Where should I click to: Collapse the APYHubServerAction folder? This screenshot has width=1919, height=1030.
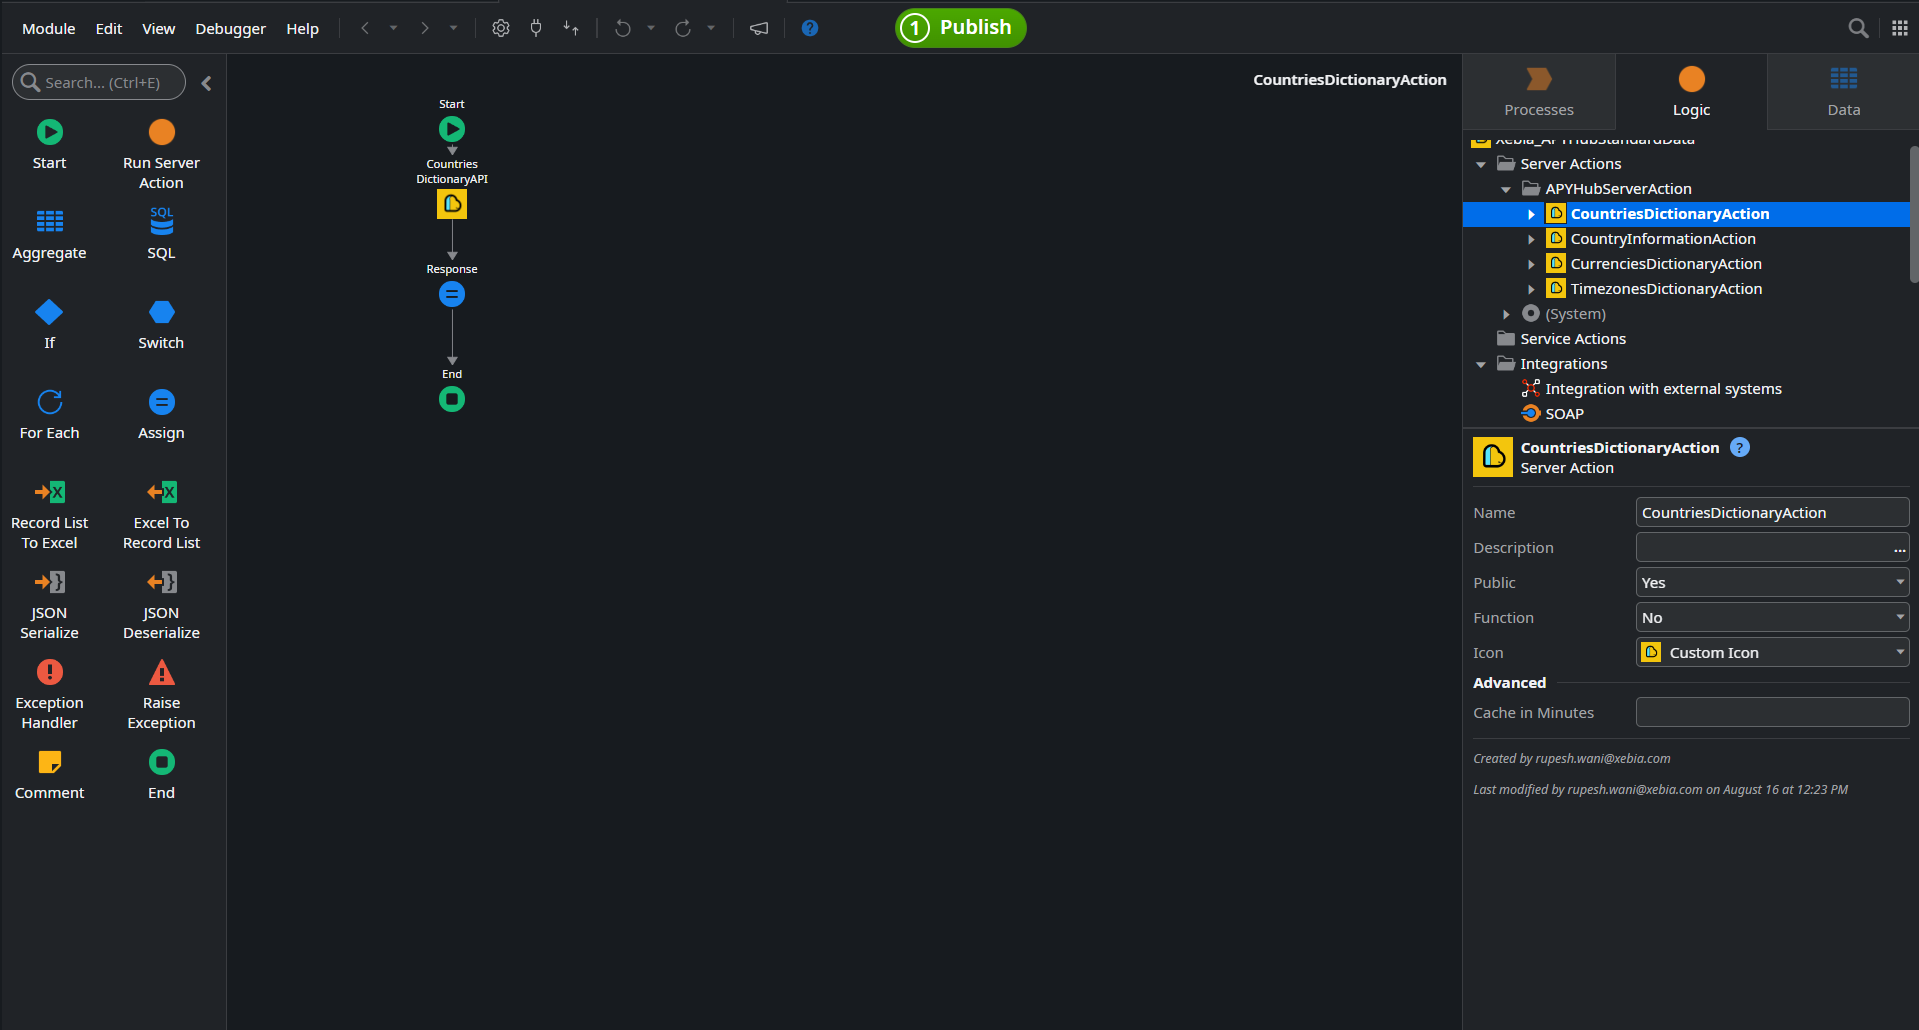point(1506,189)
